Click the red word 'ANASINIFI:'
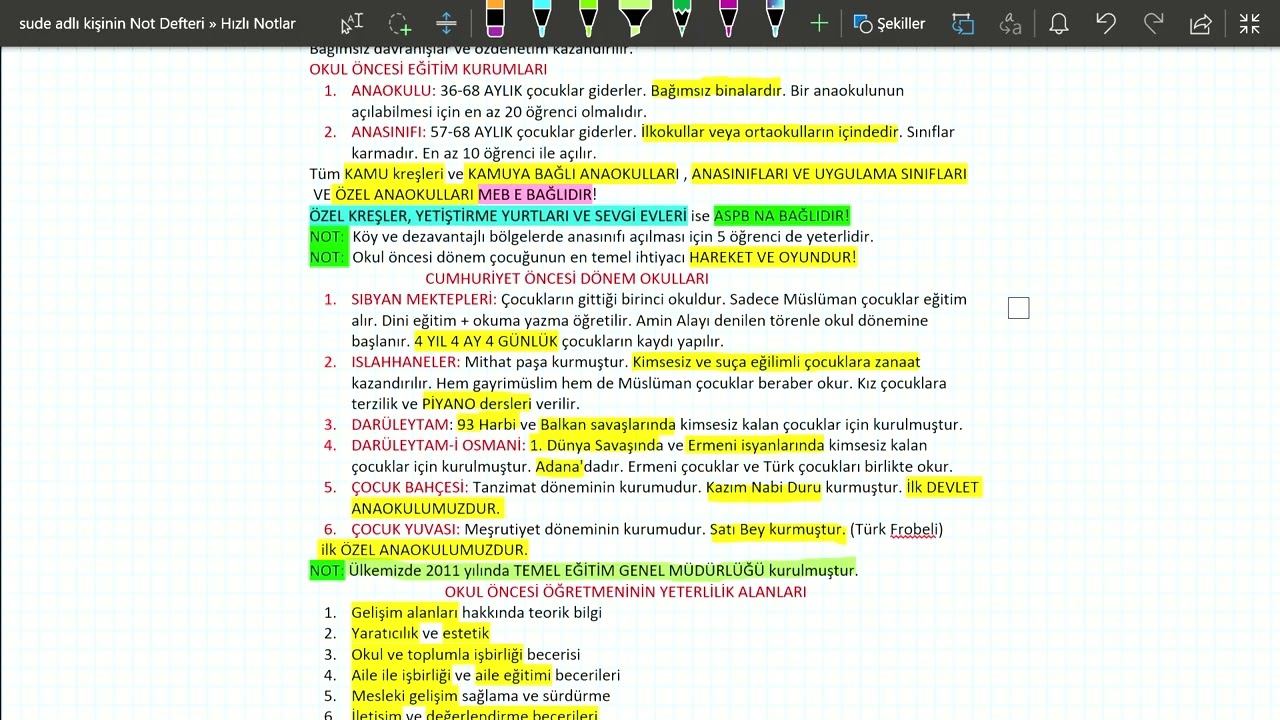Image resolution: width=1280 pixels, height=720 pixels. pyautogui.click(x=389, y=131)
